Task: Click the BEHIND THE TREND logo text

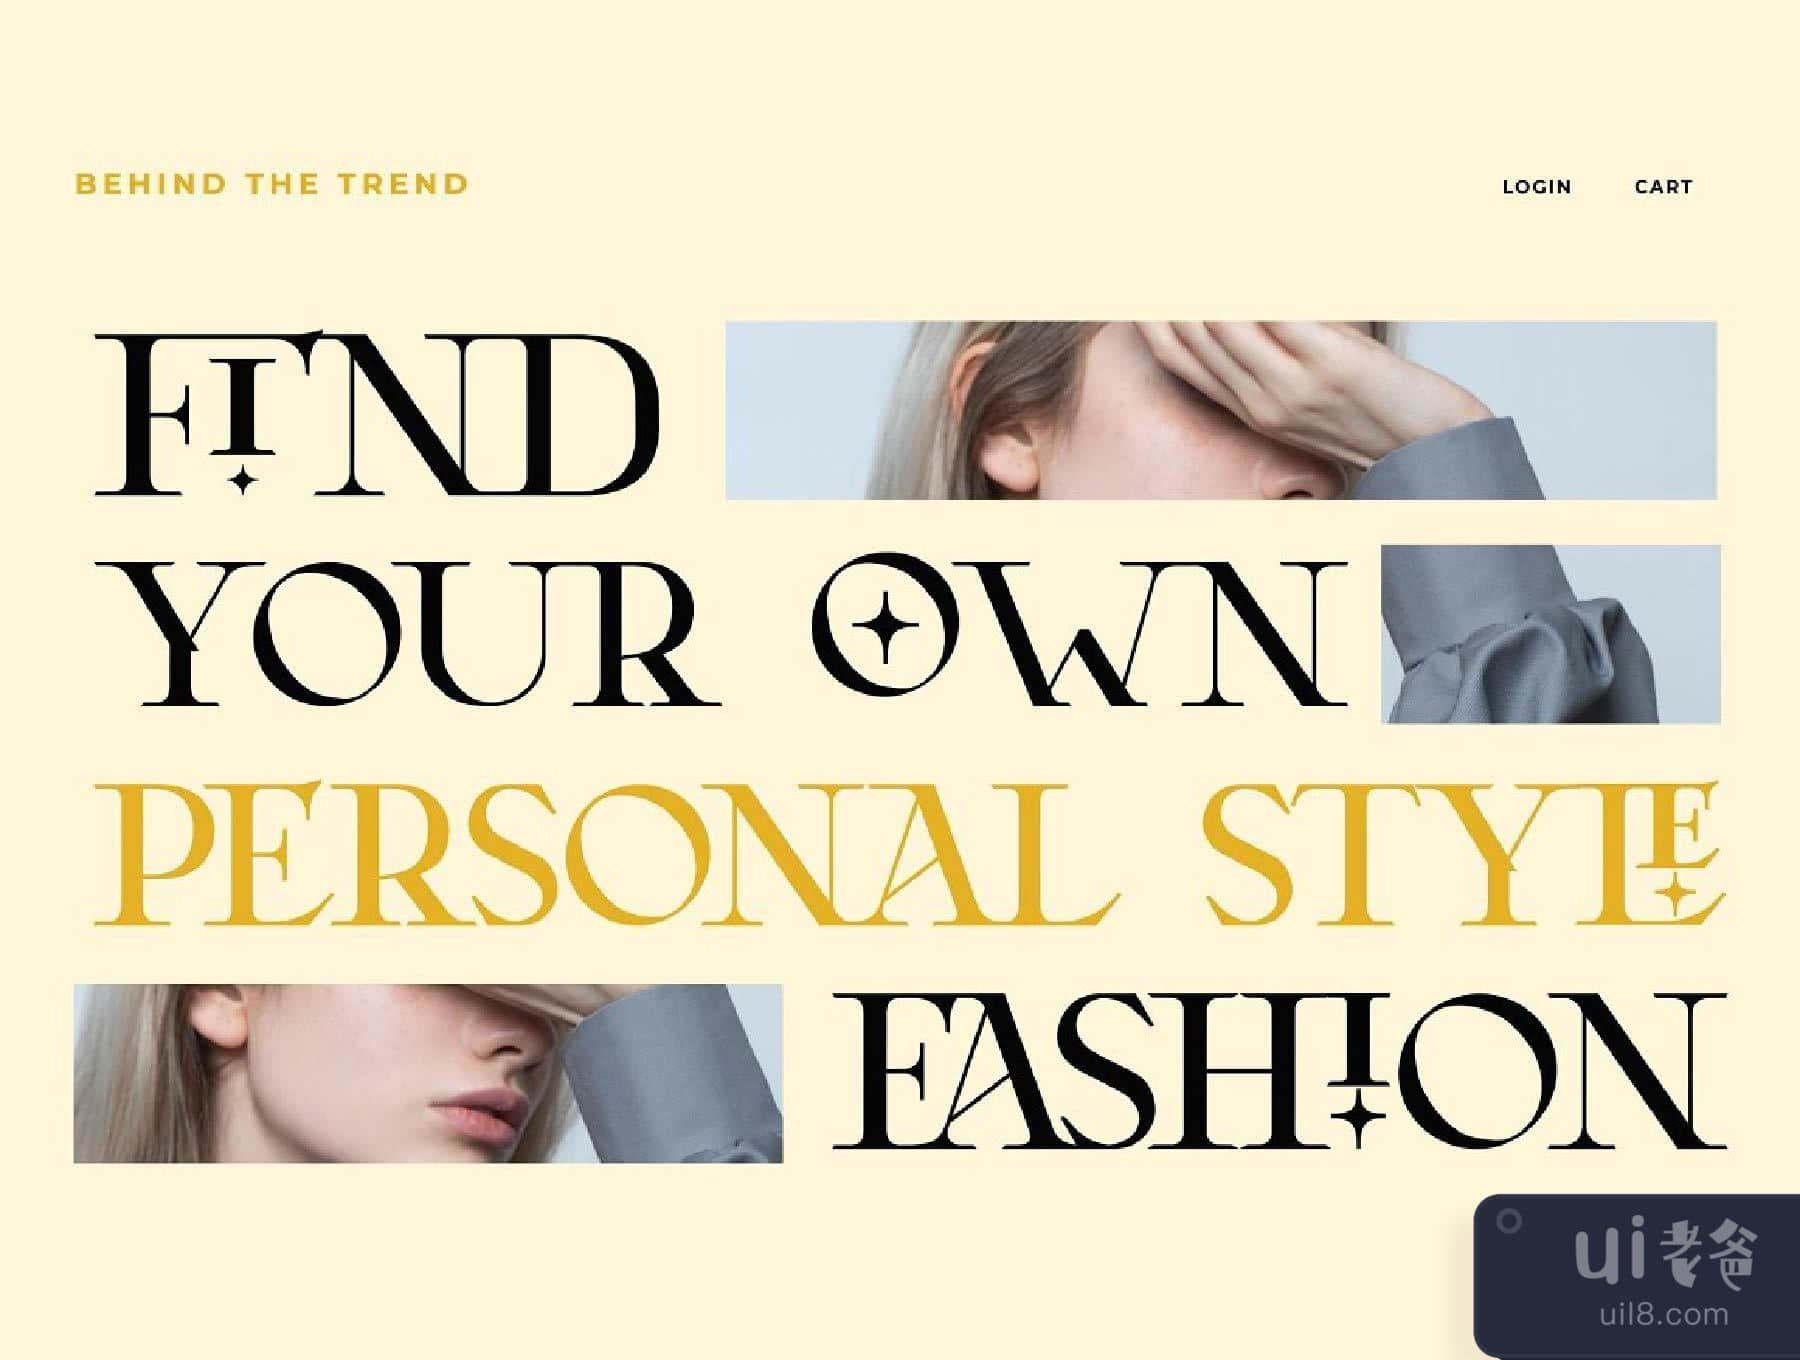Action: 272,184
